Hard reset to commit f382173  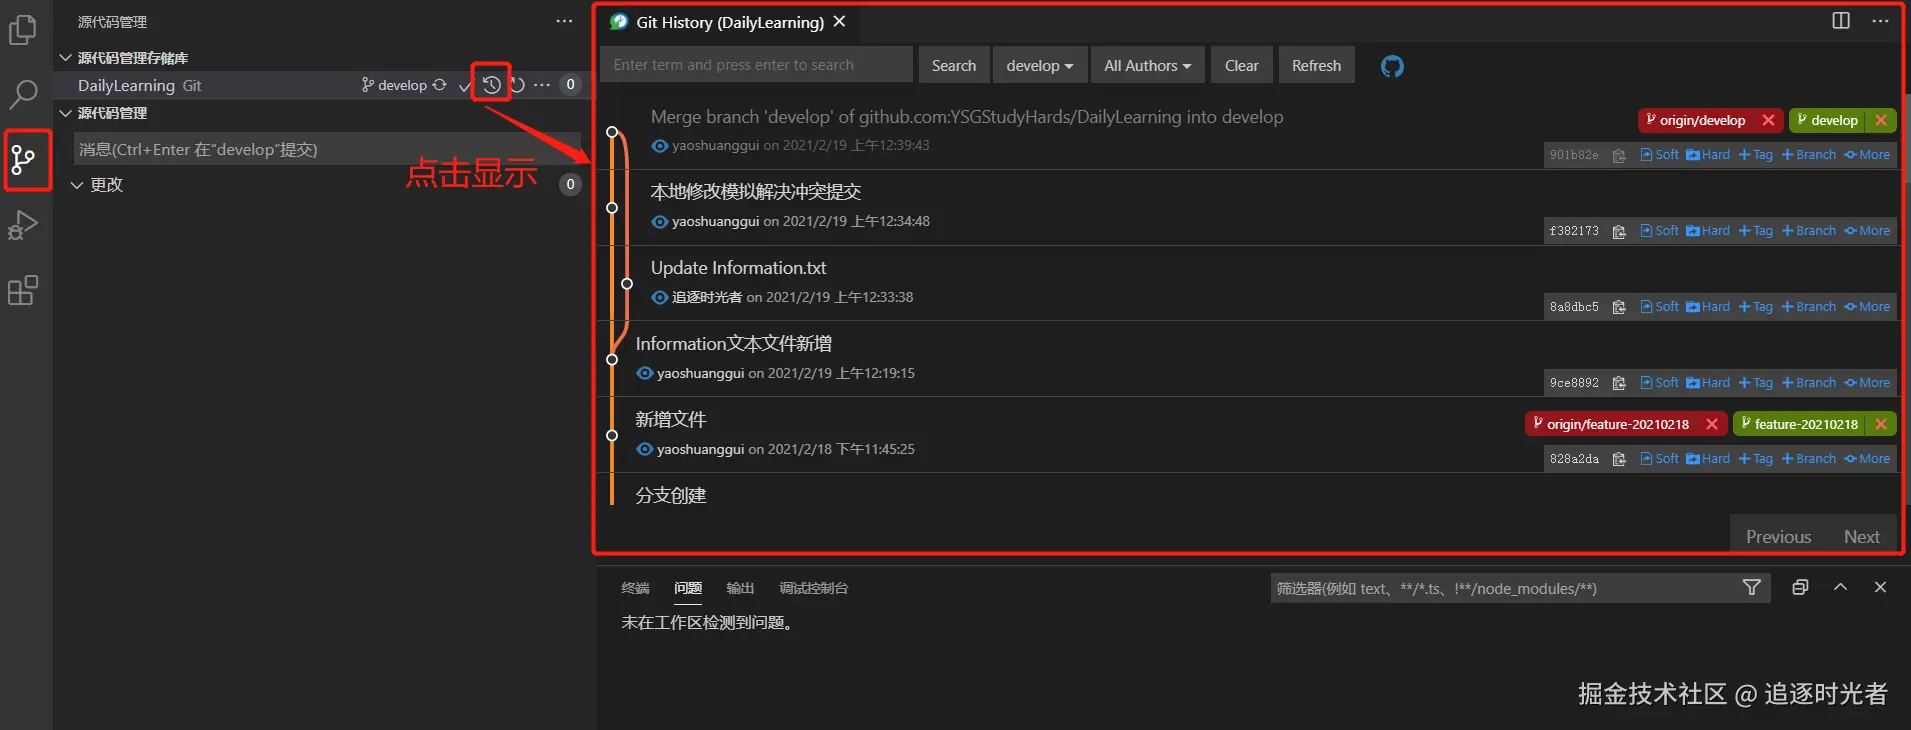1708,231
